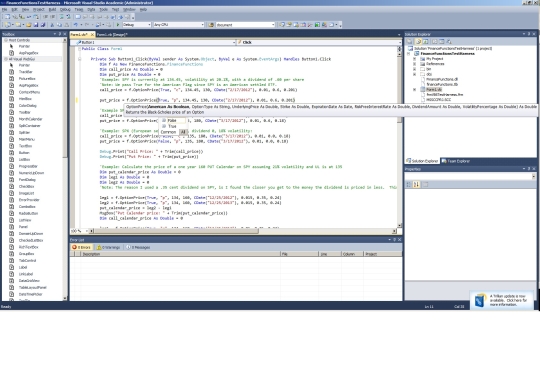Viewport: 540px width, 385px height.
Task: Open the Debug menu
Action: [x=65, y=10]
